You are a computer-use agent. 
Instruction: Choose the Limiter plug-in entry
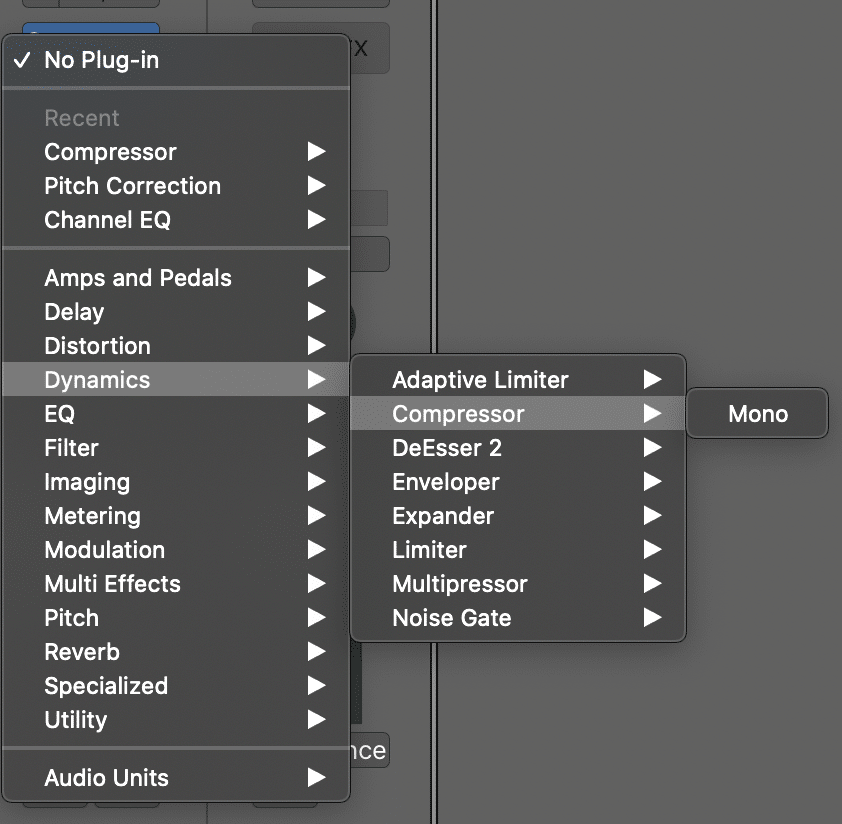point(518,550)
